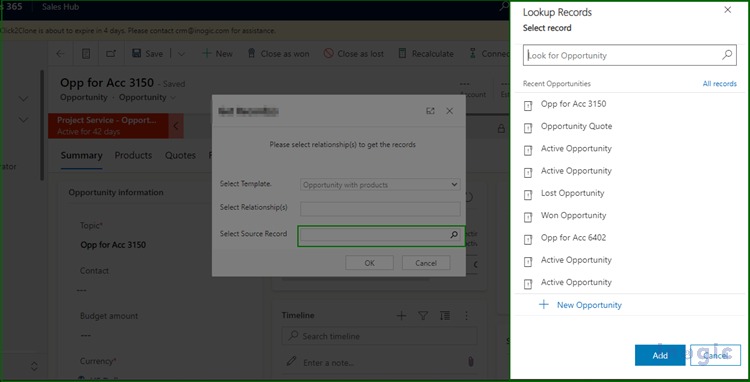Close the relationship dialog with X

(450, 111)
